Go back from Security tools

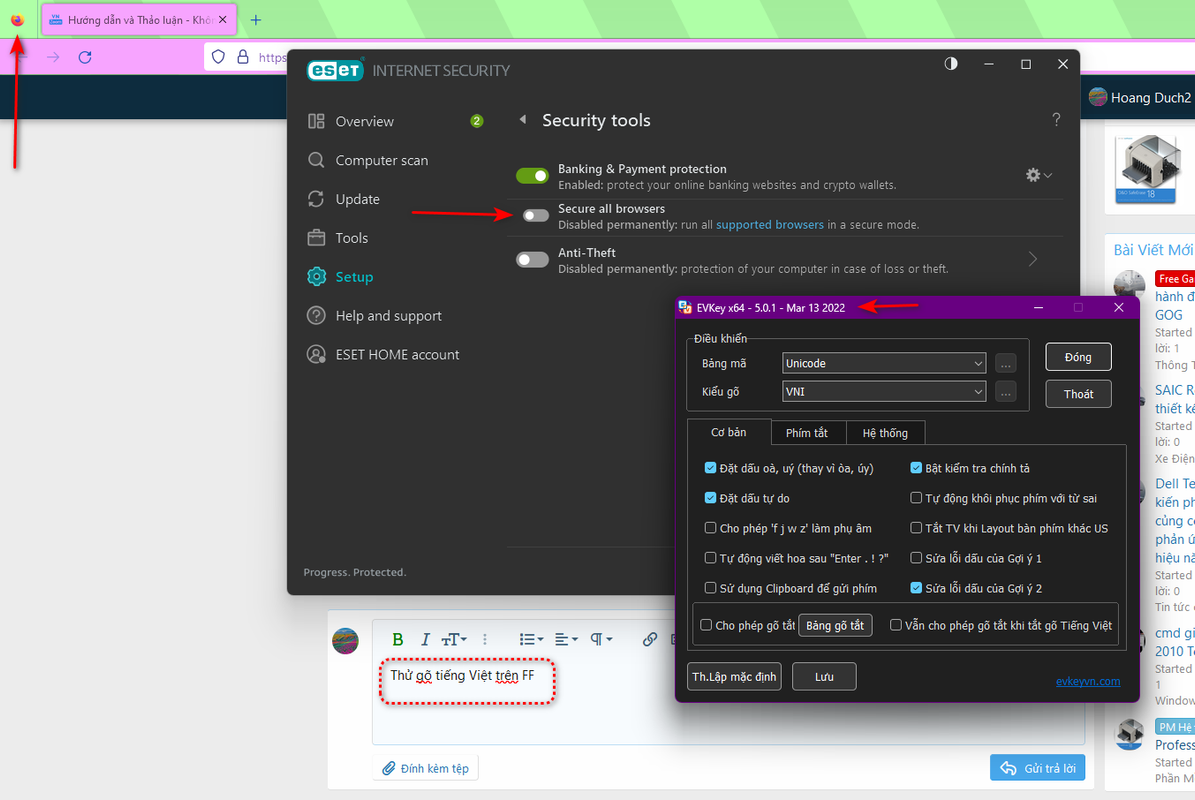[523, 120]
